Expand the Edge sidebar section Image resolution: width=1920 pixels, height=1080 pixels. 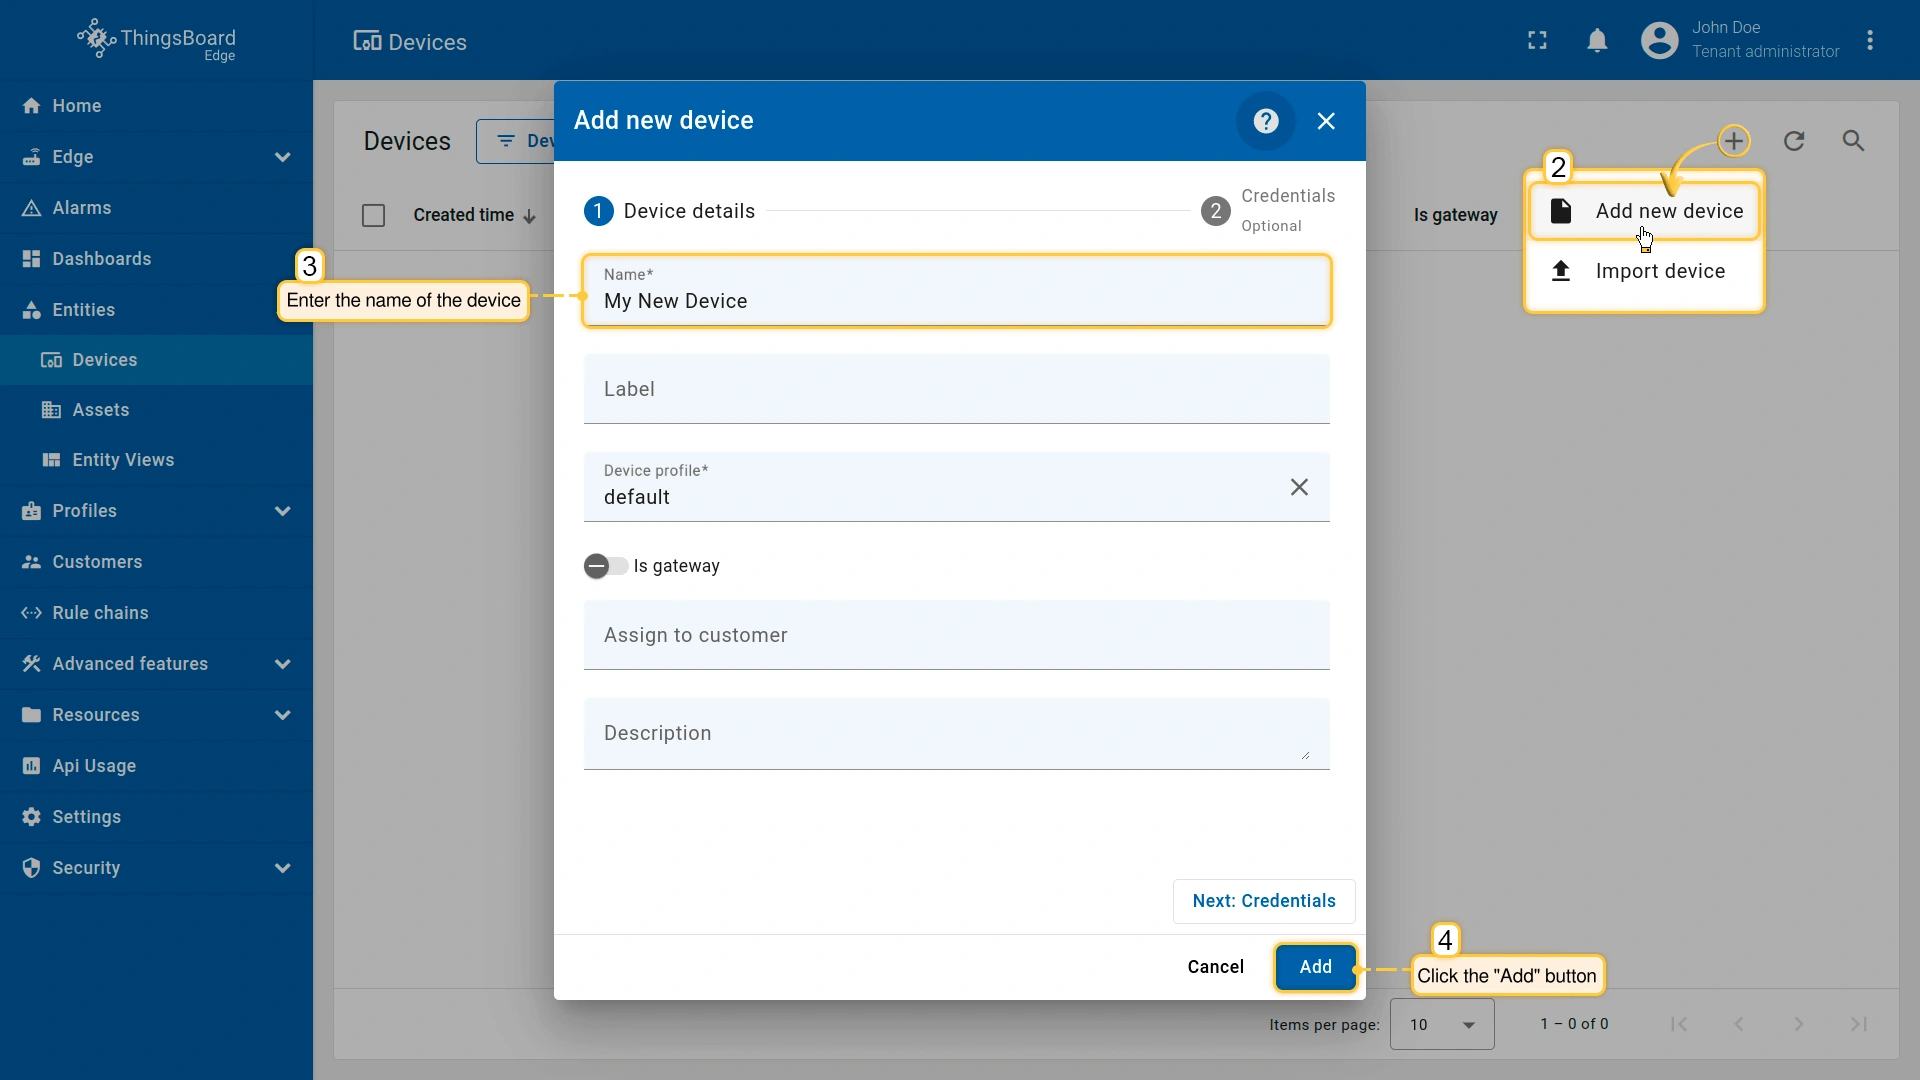(x=282, y=157)
